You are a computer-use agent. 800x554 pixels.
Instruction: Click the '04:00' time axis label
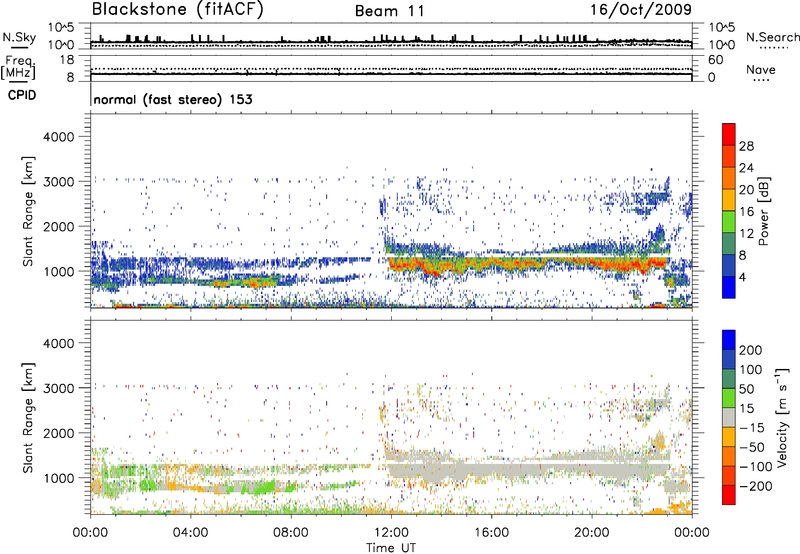(191, 533)
